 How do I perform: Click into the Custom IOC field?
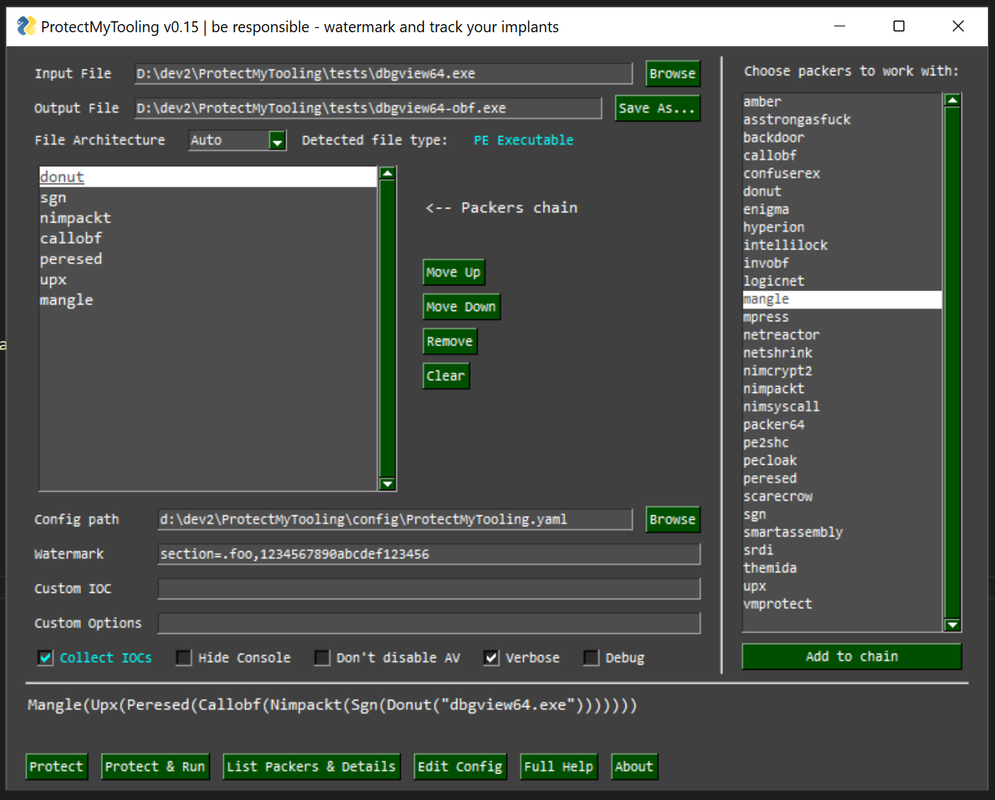click(x=429, y=589)
